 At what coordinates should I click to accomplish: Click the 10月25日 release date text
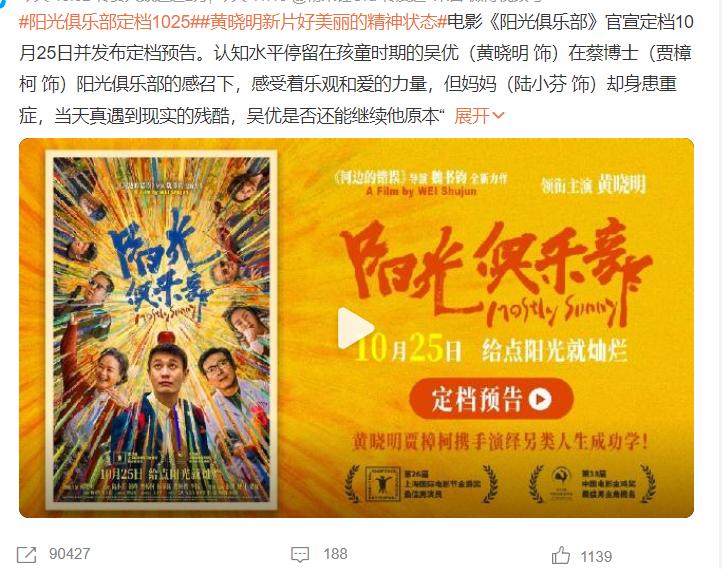tap(408, 348)
